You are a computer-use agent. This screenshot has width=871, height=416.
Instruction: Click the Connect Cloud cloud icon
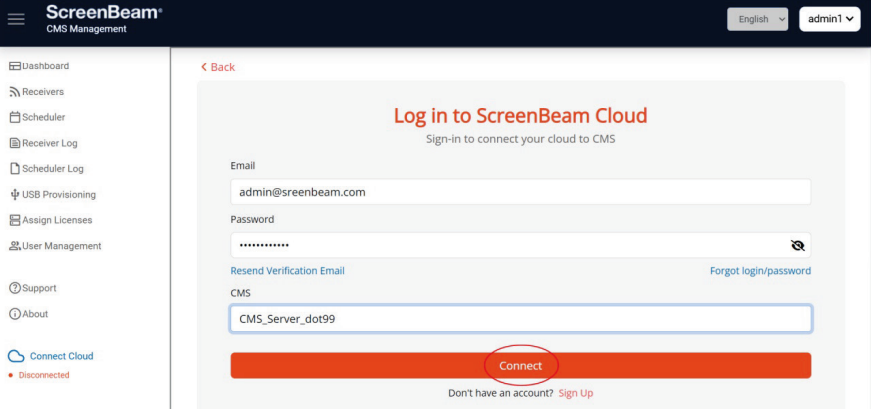(16, 357)
